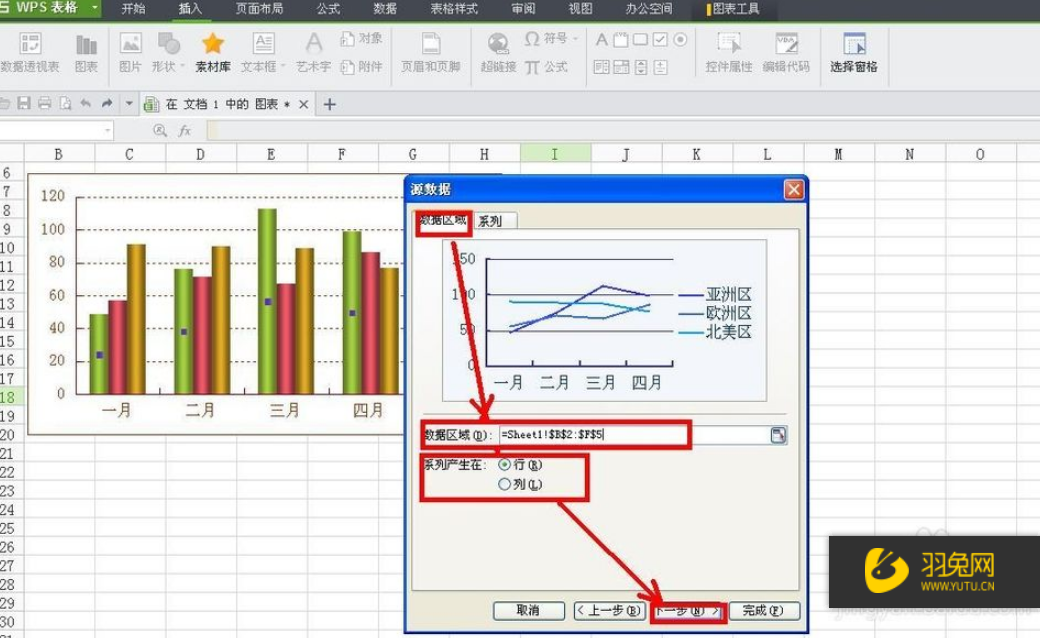
Task: Switch to the 开始 ribbon tab
Action: (133, 9)
